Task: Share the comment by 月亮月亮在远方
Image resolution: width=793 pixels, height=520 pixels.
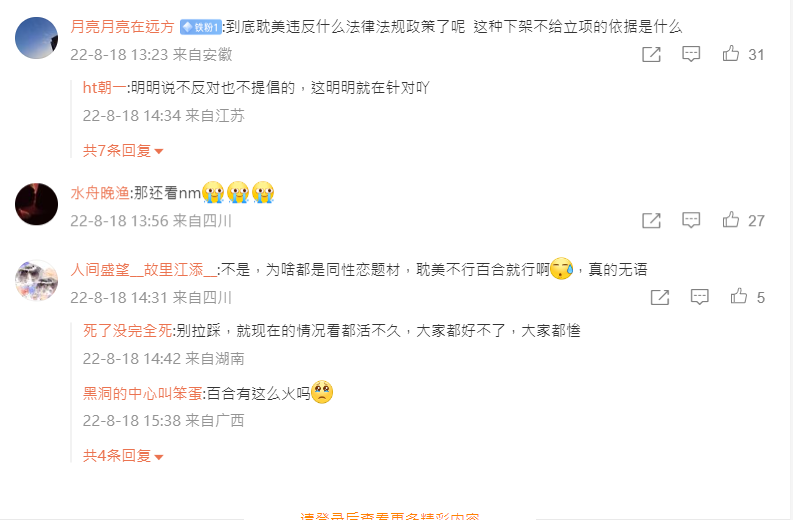Action: (651, 54)
